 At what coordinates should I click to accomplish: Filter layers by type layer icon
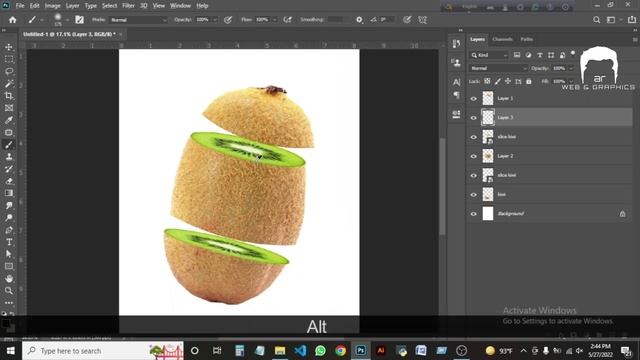540,55
